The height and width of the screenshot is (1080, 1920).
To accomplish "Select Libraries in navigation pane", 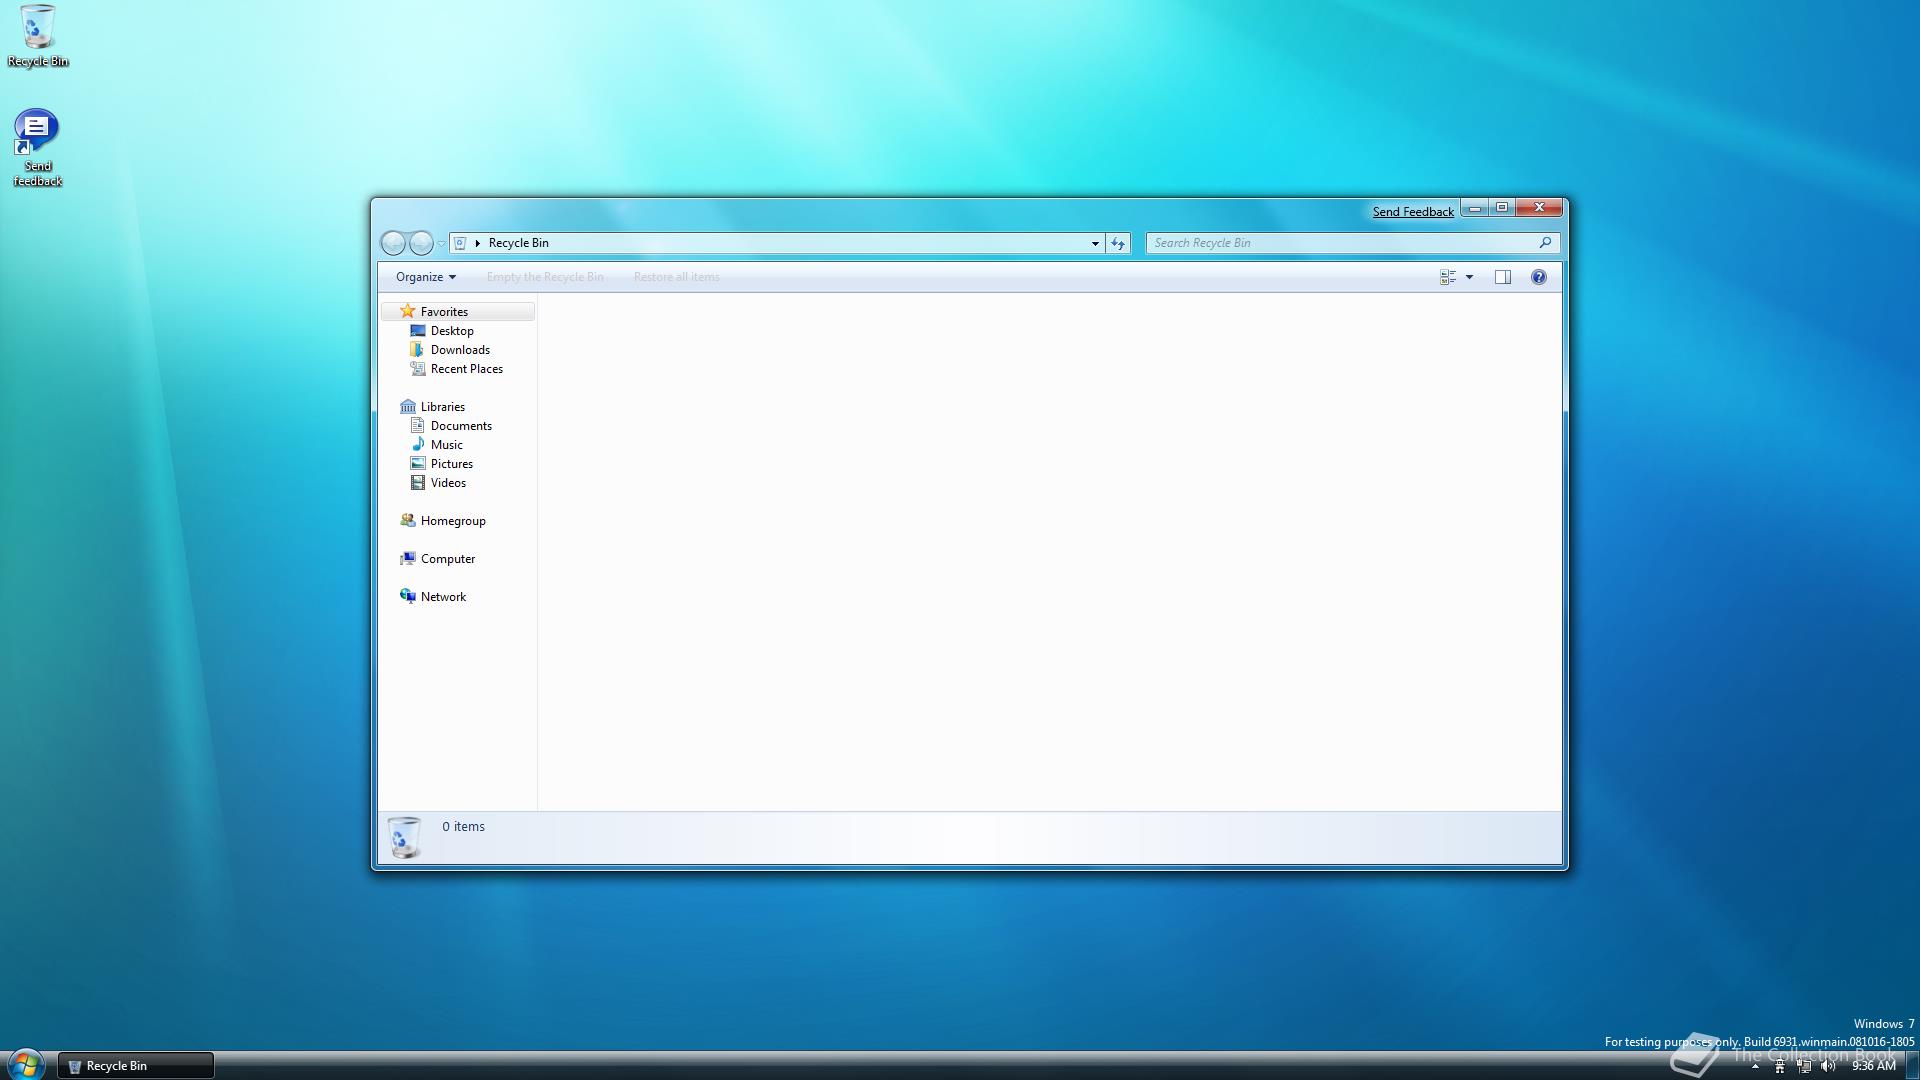I will pos(442,407).
